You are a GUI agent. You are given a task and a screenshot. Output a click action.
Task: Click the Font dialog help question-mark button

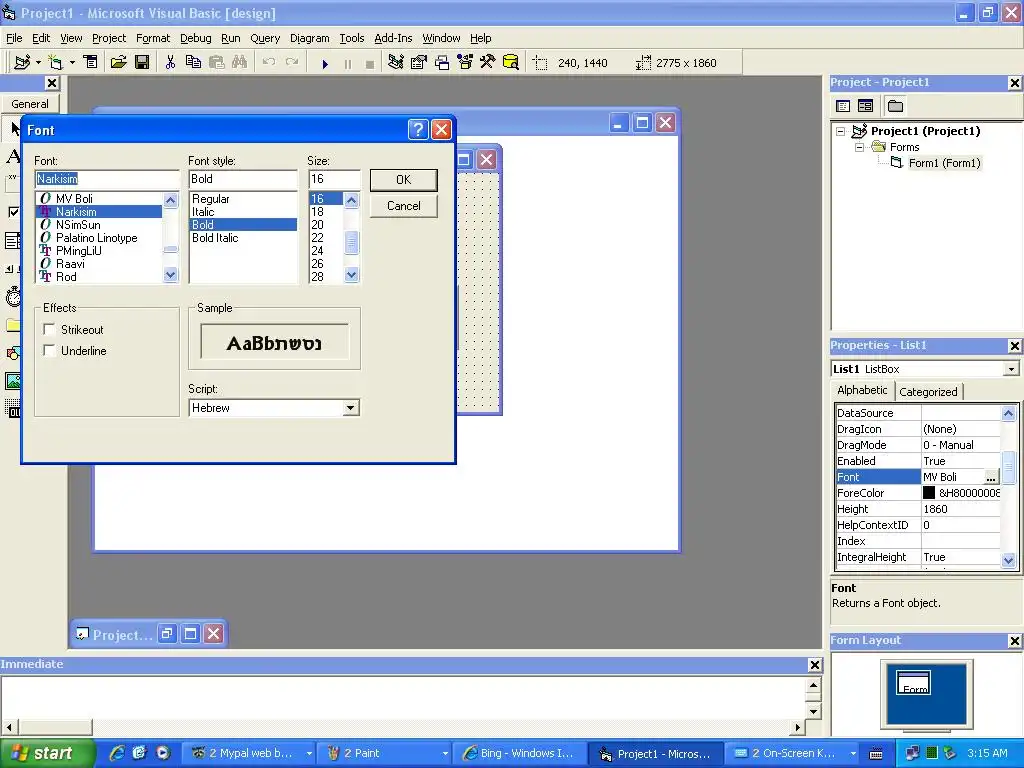[418, 129]
